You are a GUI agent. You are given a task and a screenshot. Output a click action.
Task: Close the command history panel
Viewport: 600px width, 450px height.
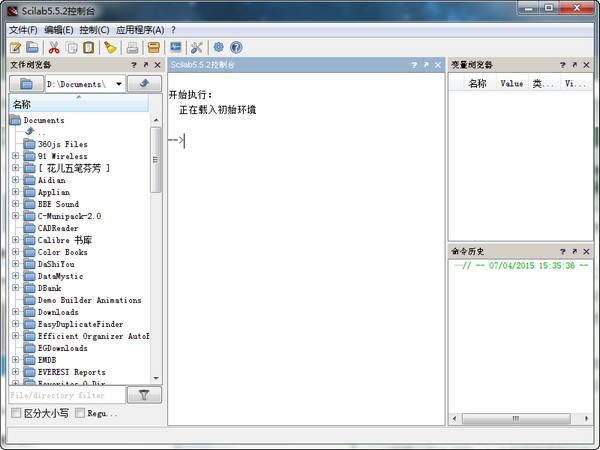click(x=586, y=251)
